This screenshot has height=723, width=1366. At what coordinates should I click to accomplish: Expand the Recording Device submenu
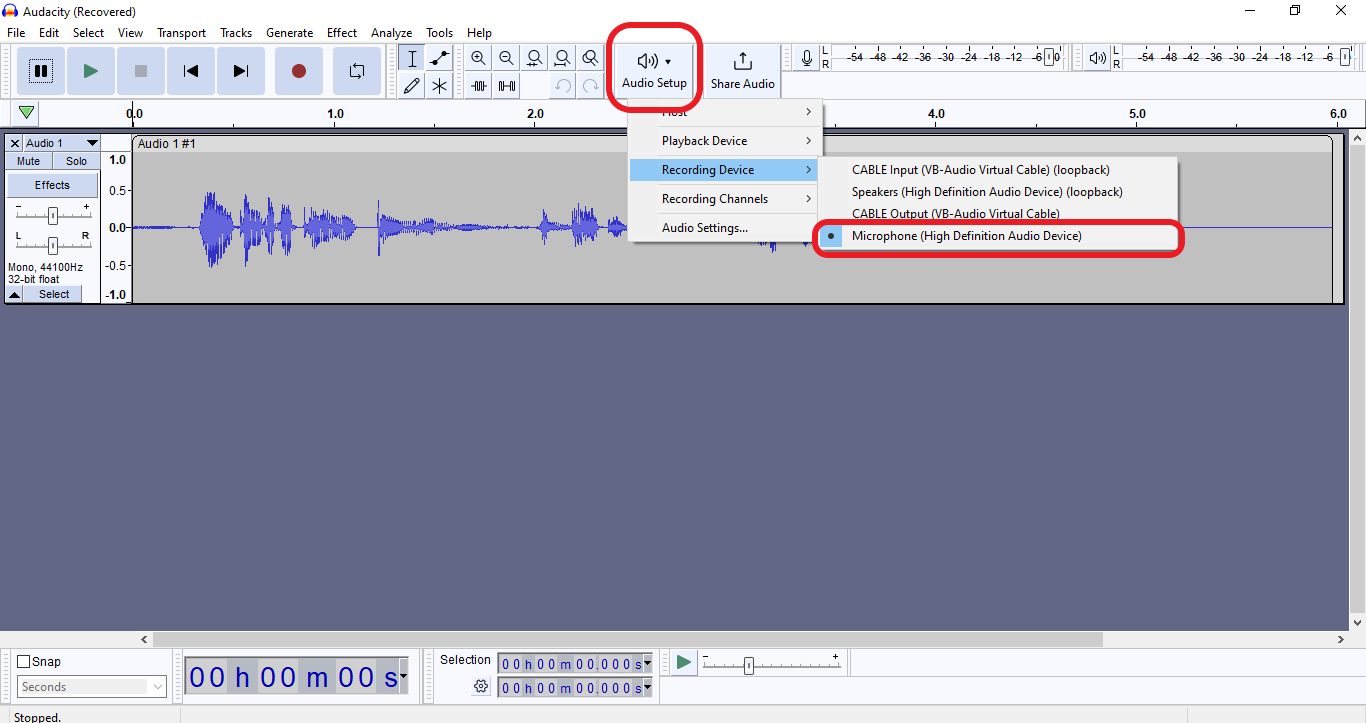[725, 170]
